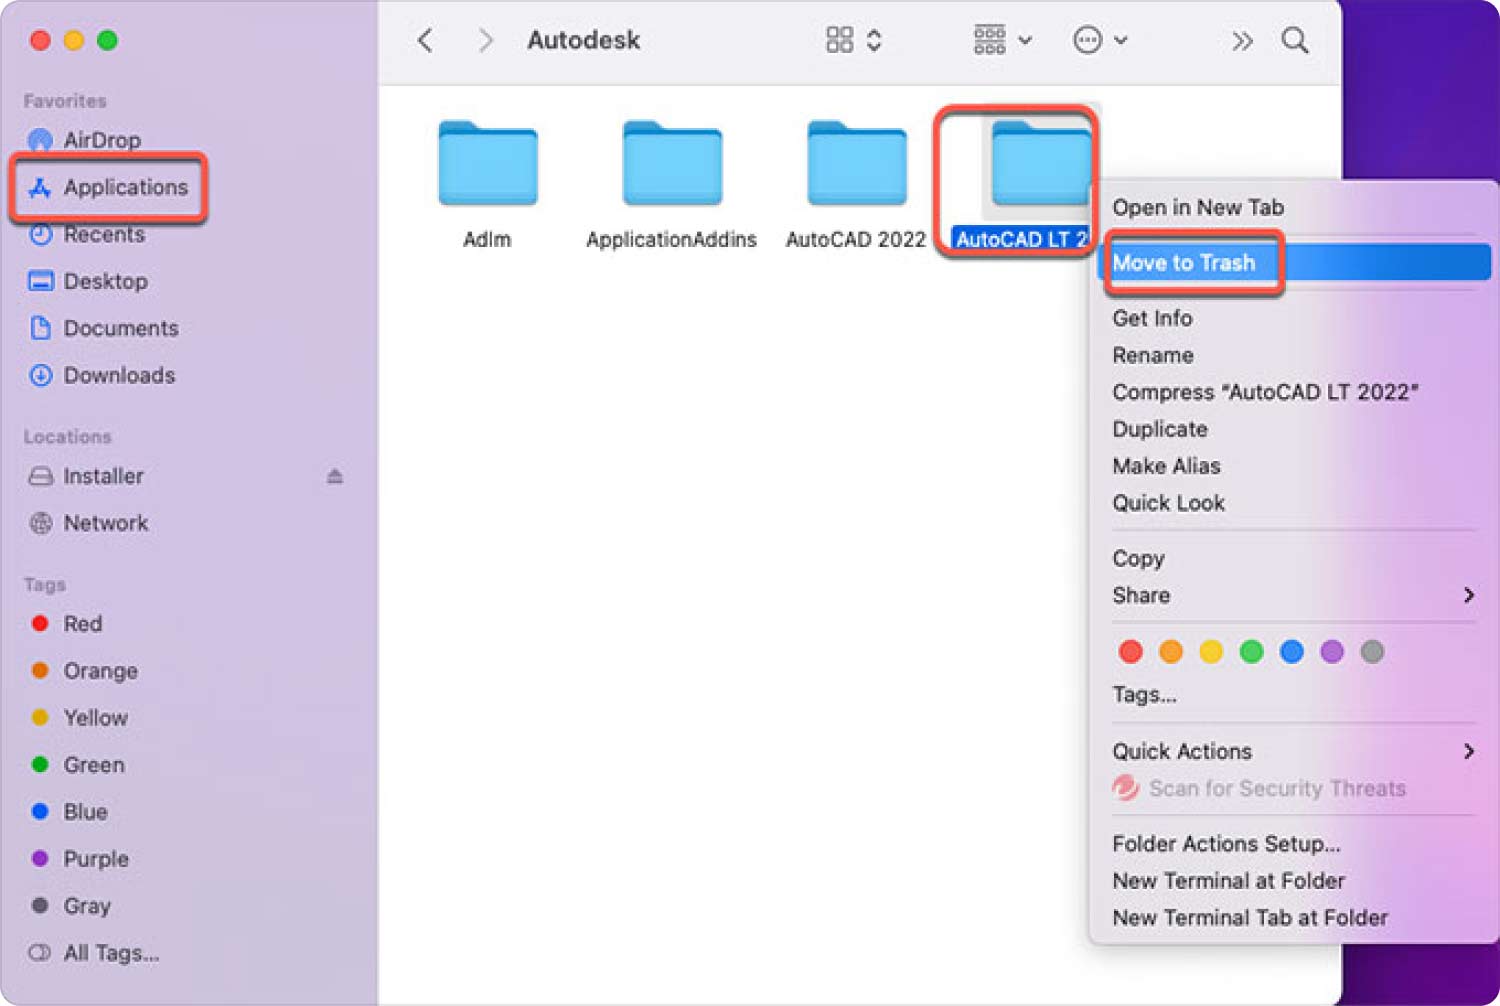
Task: Apply the orange tag color dot
Action: 1171,652
